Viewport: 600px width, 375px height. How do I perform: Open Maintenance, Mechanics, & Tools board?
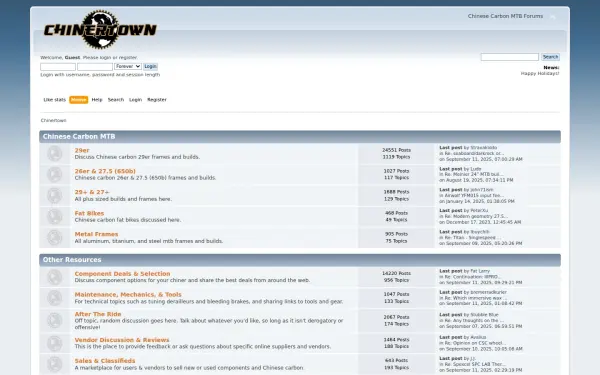128,295
